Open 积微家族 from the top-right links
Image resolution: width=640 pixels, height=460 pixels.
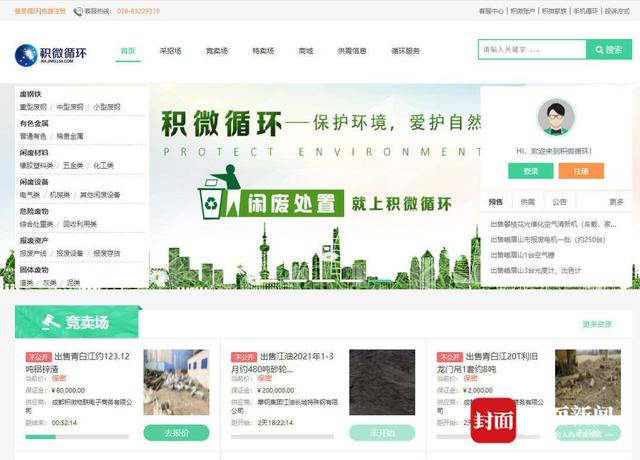click(554, 11)
